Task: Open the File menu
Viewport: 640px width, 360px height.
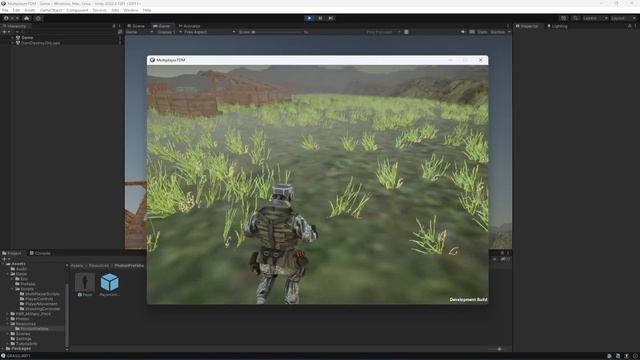Action: tap(5, 10)
